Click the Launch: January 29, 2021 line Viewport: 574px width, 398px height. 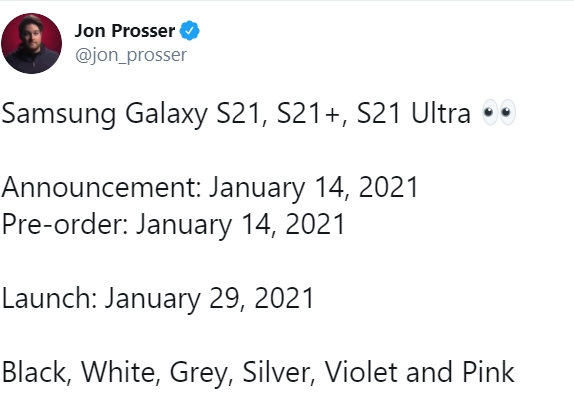coord(158,298)
